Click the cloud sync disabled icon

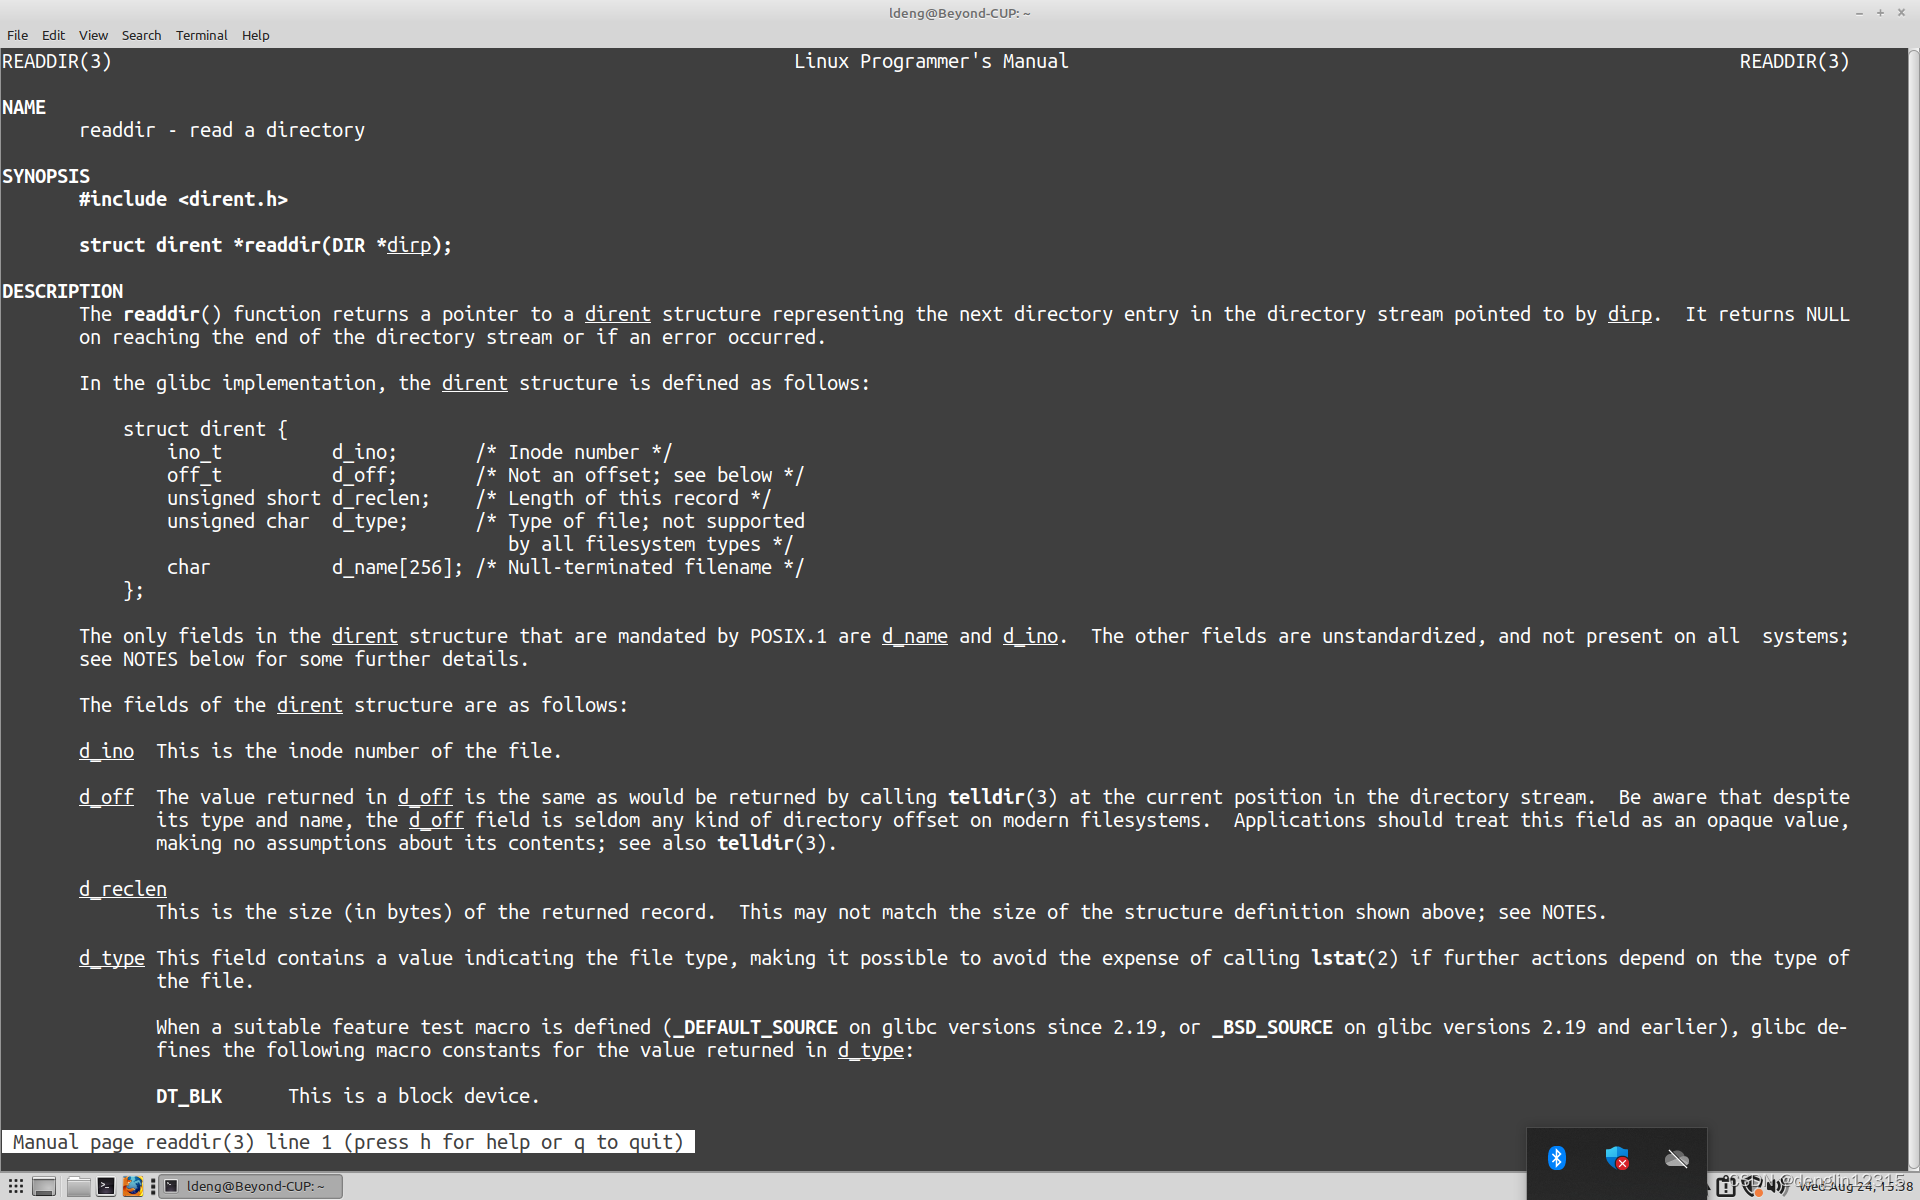coord(1676,1158)
